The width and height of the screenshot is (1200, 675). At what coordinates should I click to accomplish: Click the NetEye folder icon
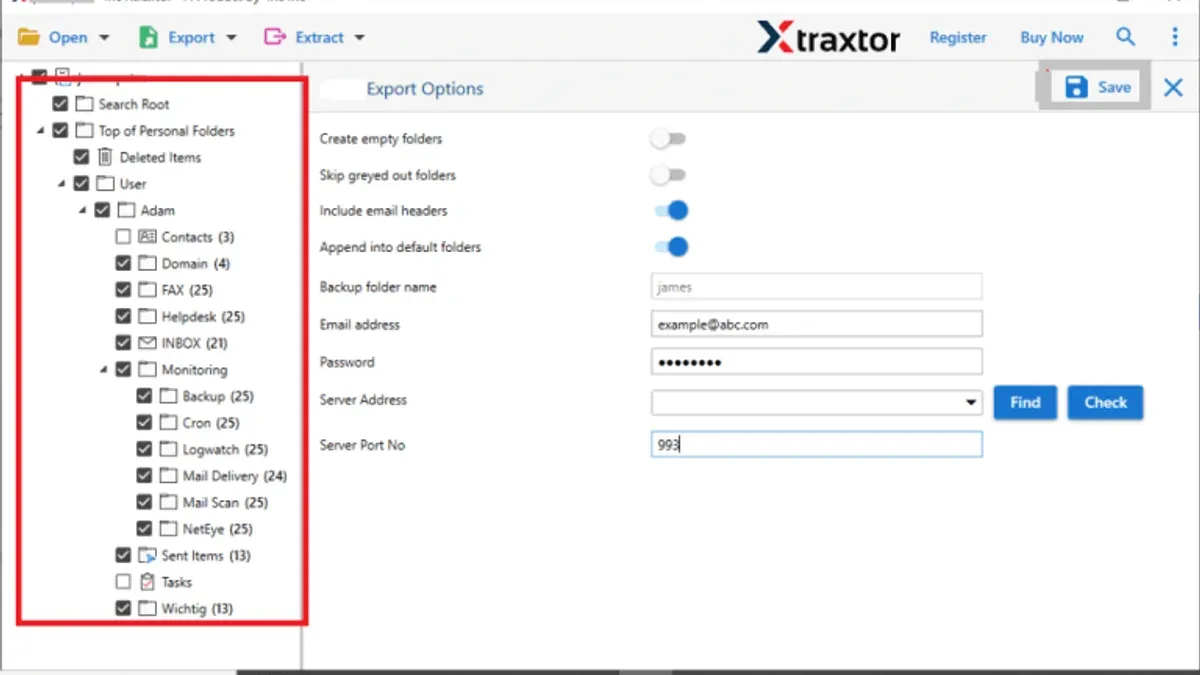click(168, 529)
